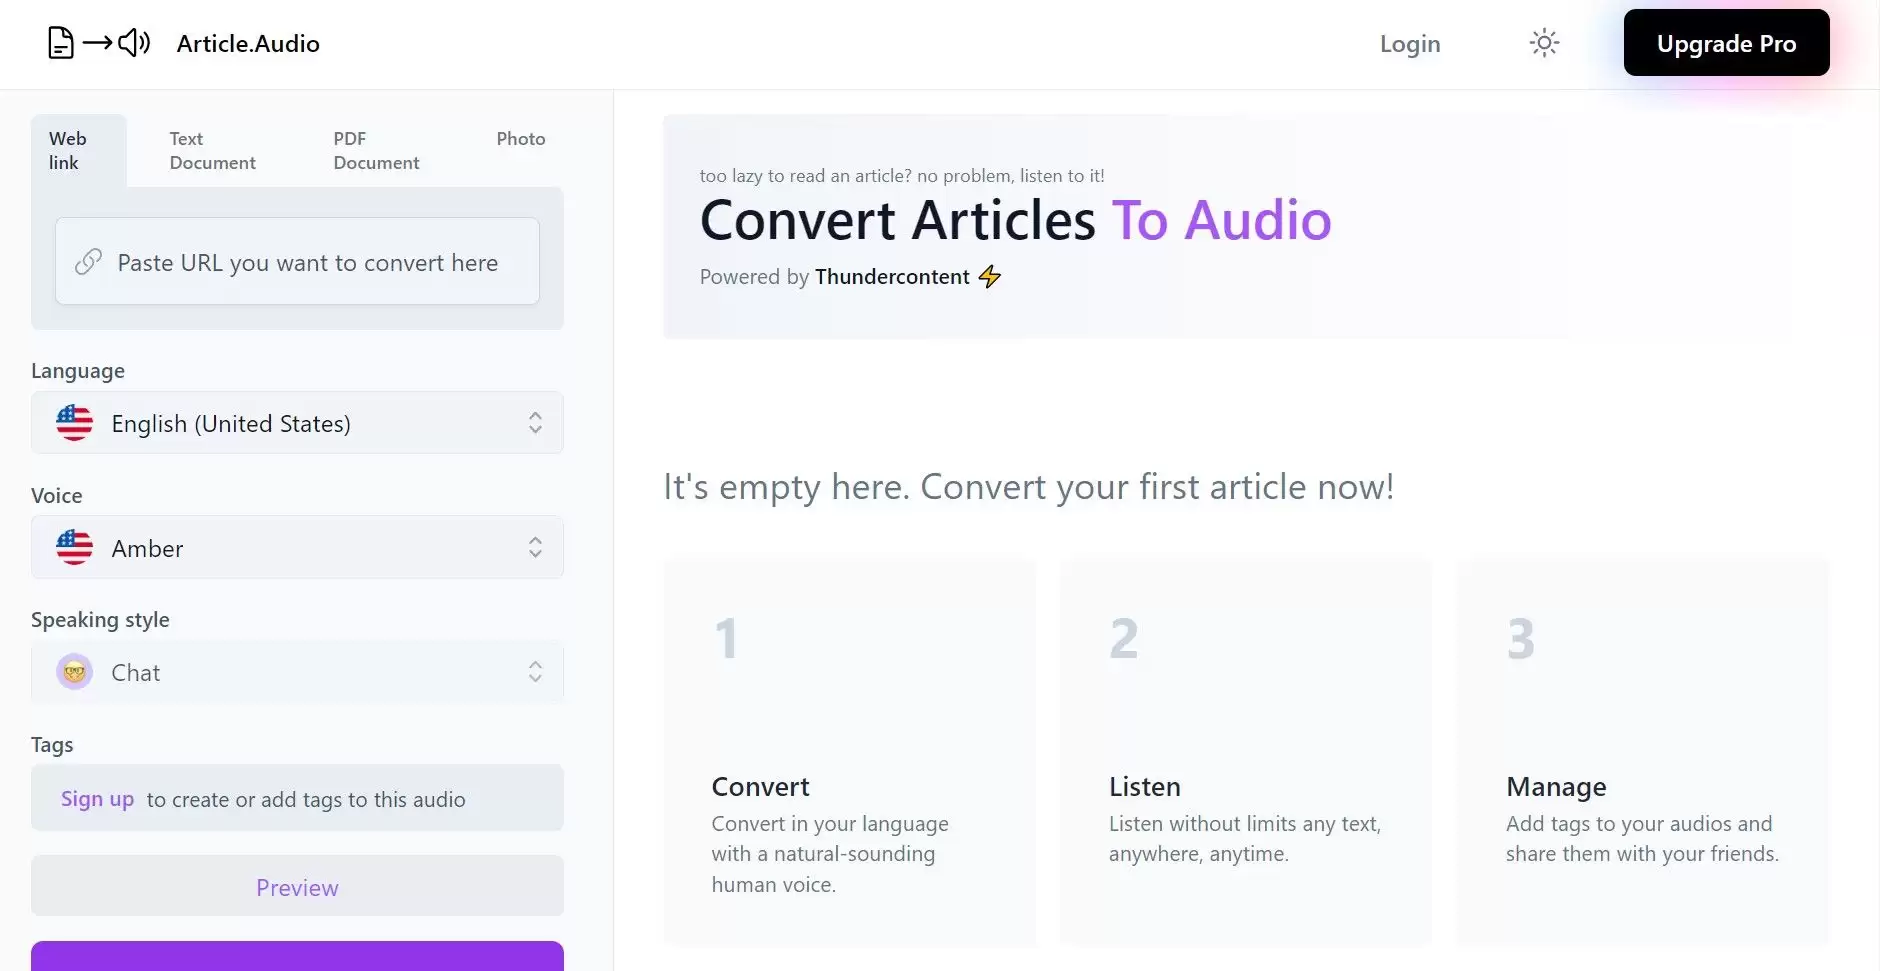Toggle light/dark theme with the sun icon
Image resolution: width=1880 pixels, height=971 pixels.
[x=1544, y=43]
